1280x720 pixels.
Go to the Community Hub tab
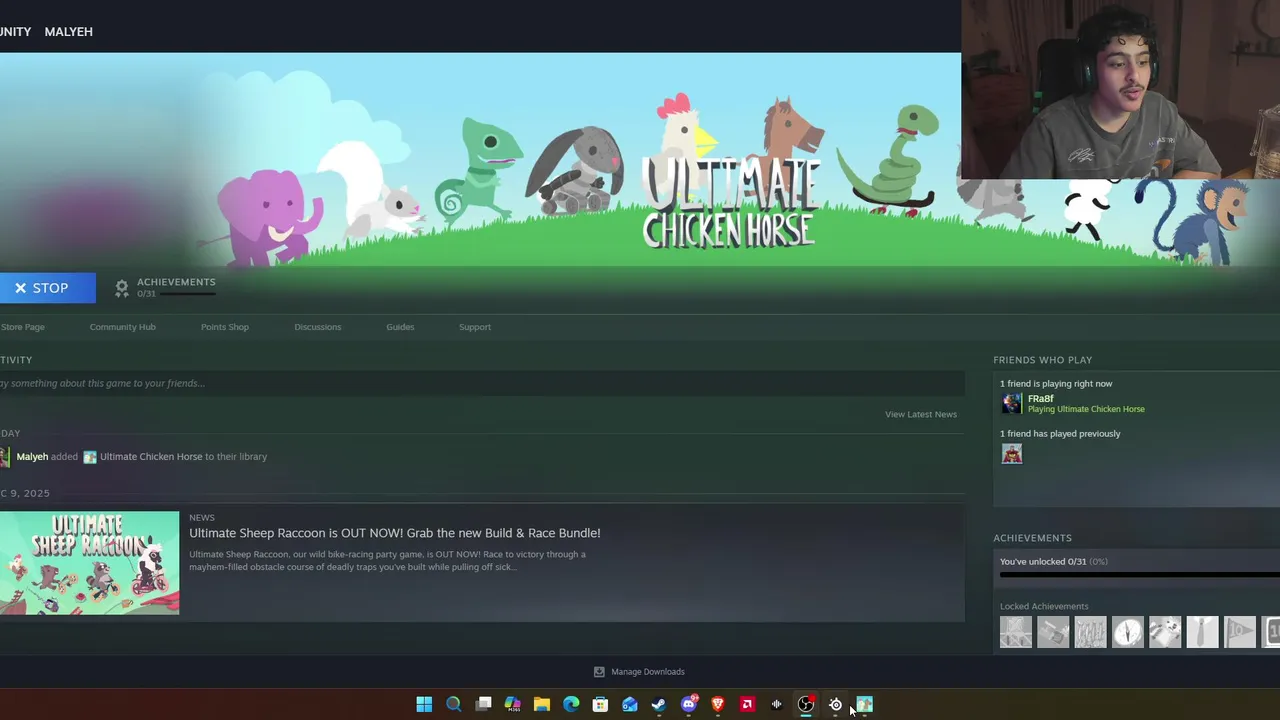point(122,327)
